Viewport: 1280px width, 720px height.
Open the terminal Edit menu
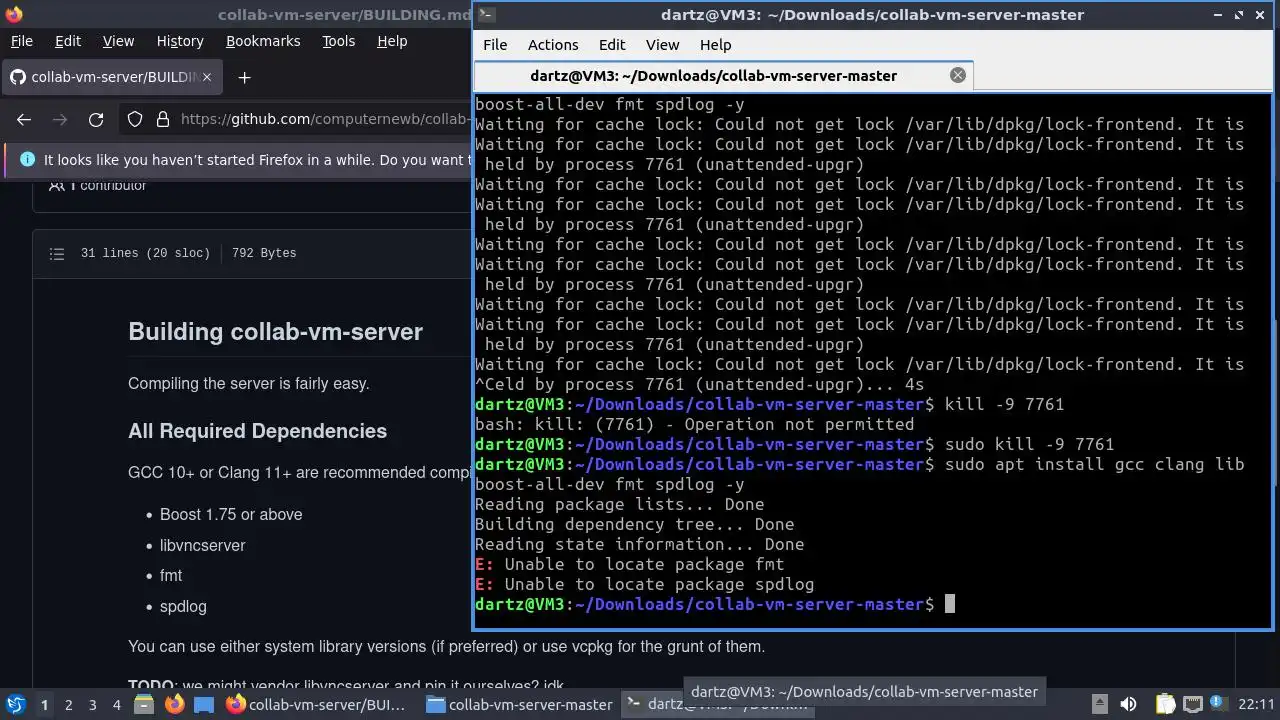coord(612,45)
